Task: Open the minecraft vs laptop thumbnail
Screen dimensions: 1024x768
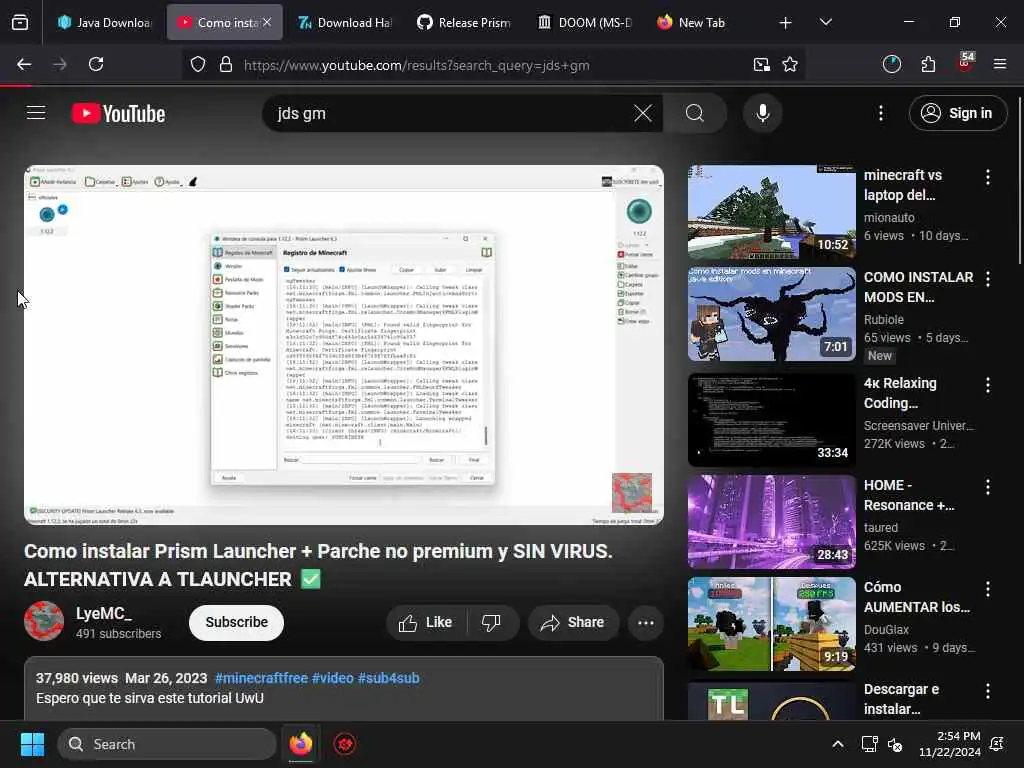Action: [771, 212]
